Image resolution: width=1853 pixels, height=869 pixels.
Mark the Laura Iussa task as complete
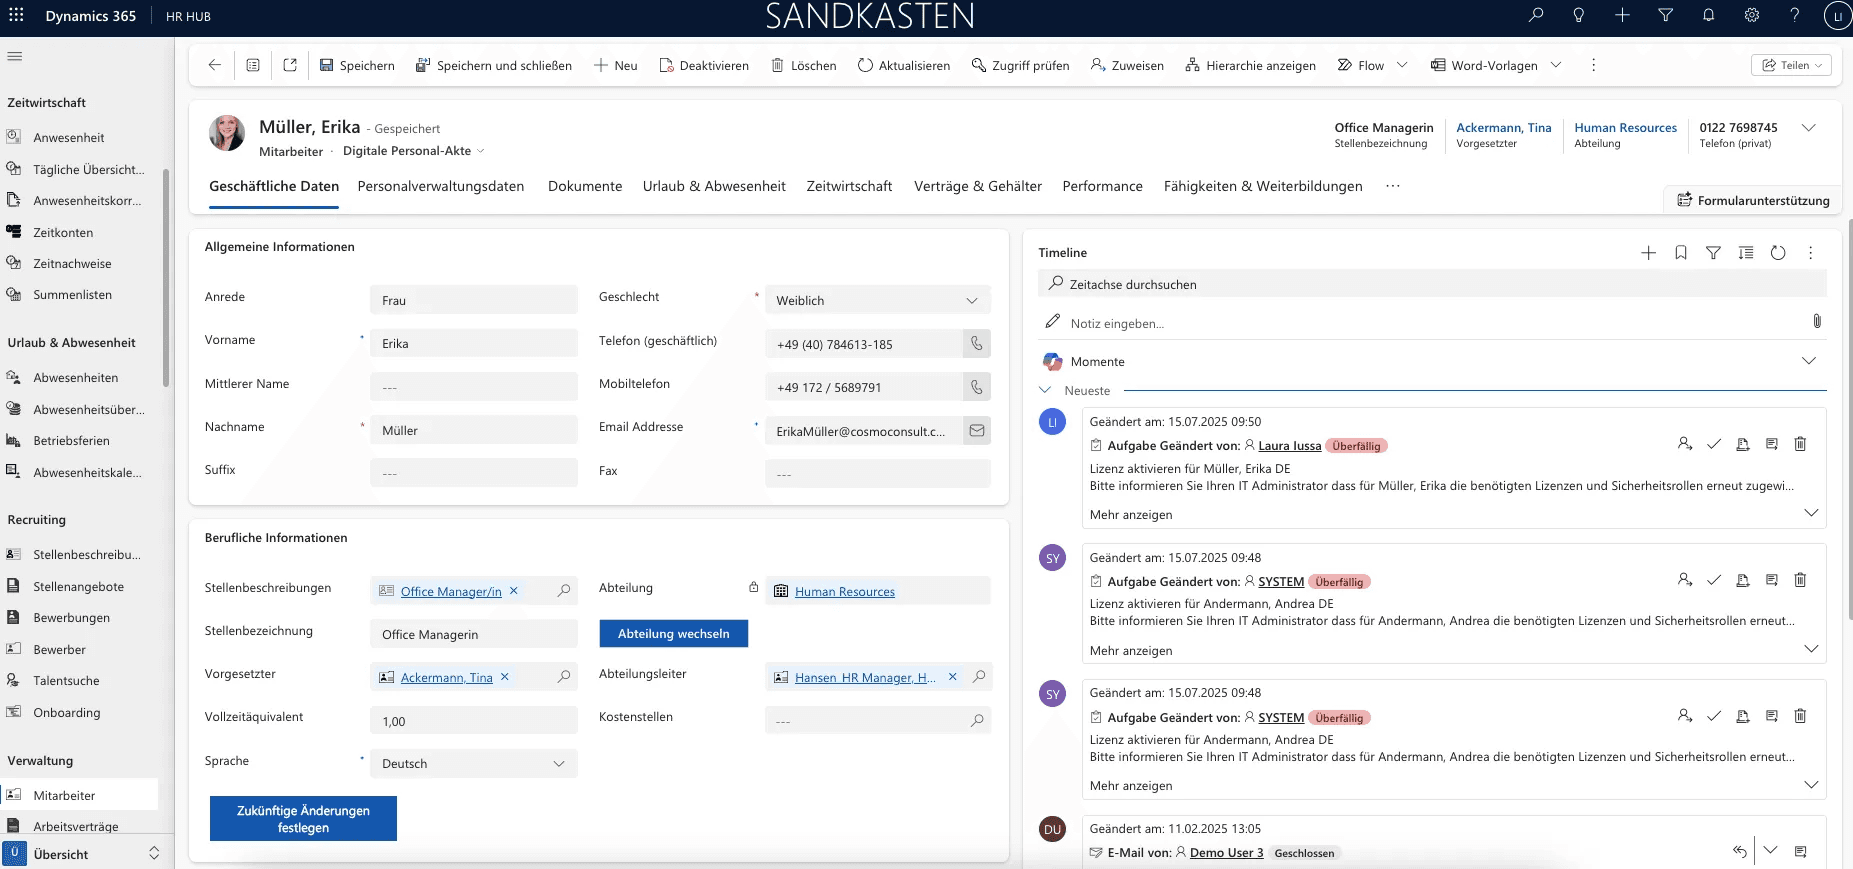[x=1714, y=444]
